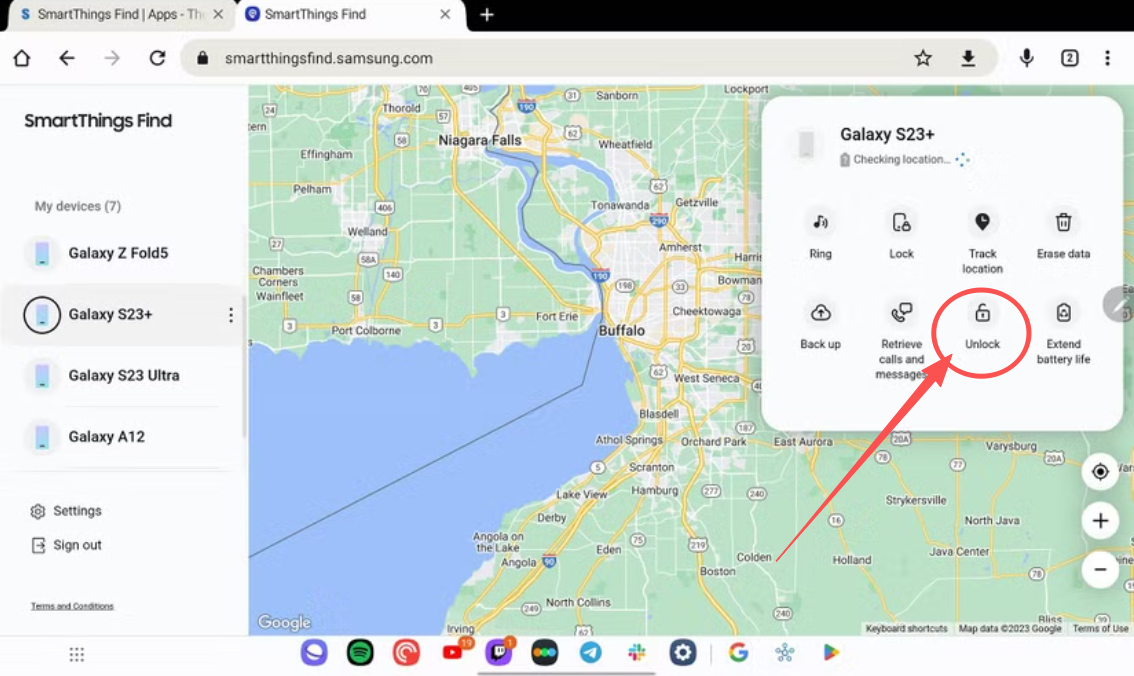The height and width of the screenshot is (676, 1134).
Task: Launch Spotify from the taskbar
Action: click(360, 653)
